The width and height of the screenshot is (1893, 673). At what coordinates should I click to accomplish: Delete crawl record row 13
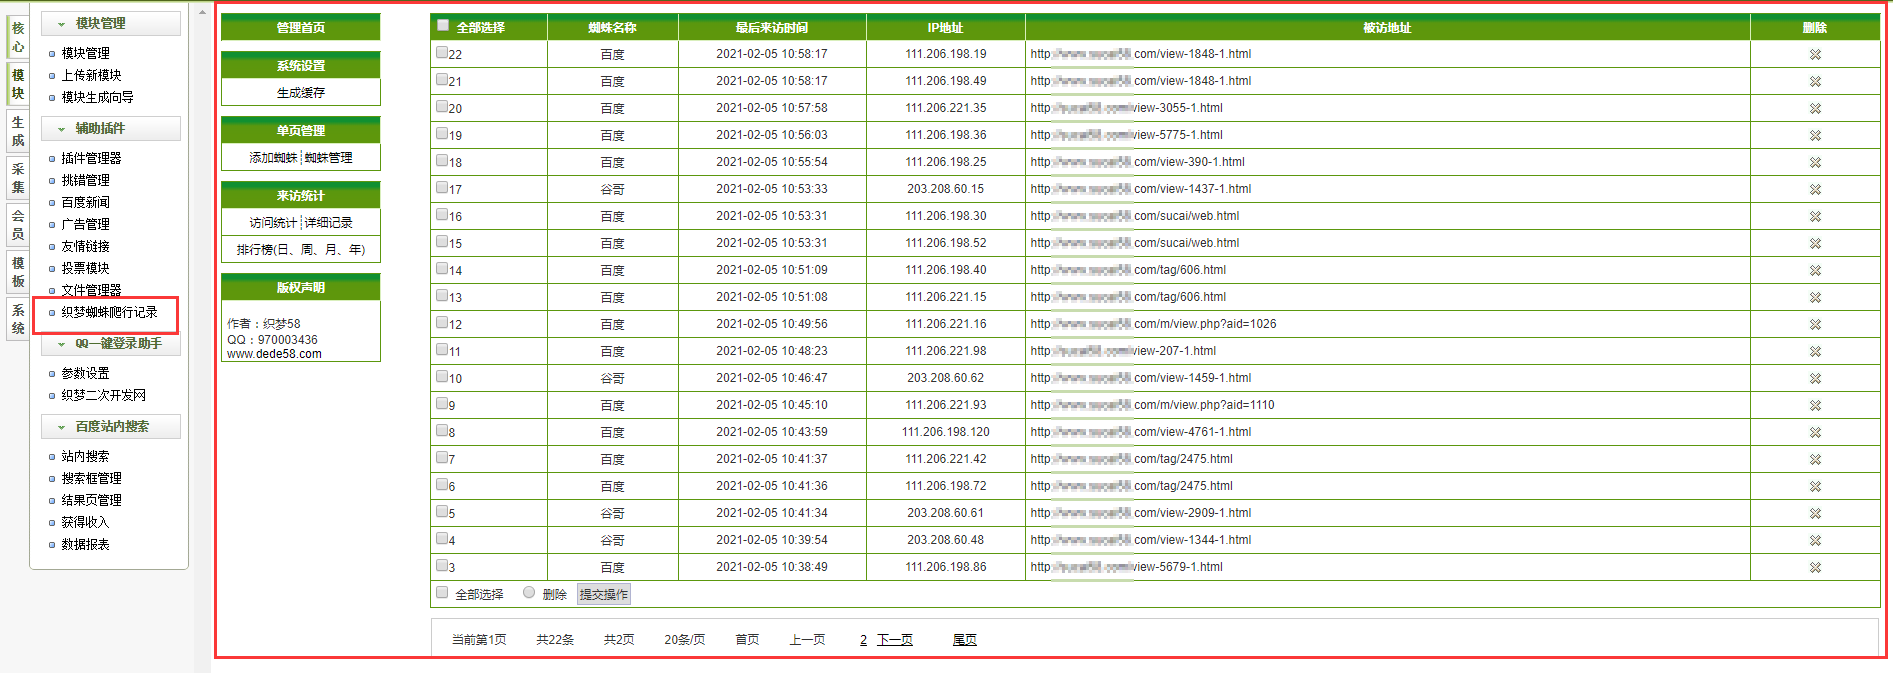(1815, 298)
